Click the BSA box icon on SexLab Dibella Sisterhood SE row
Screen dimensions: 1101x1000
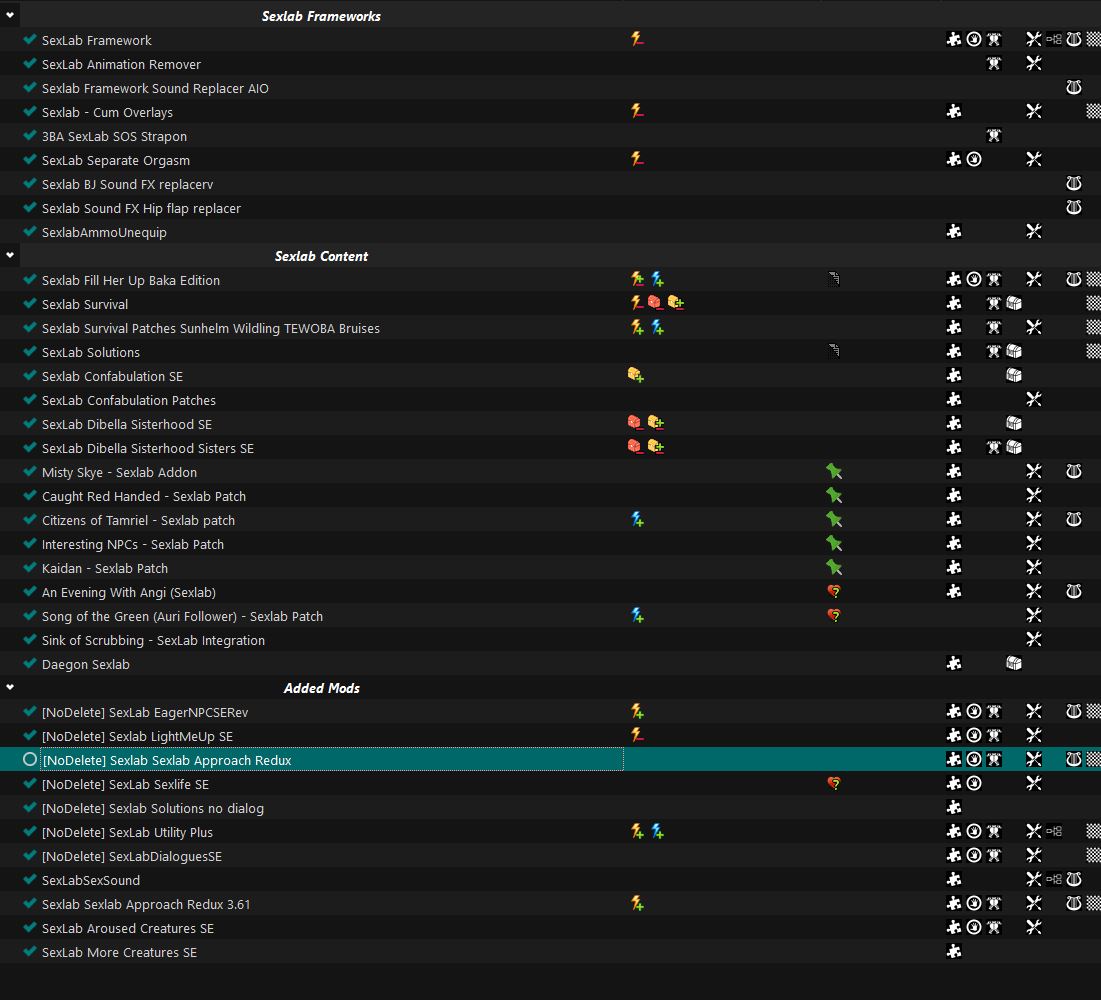1014,423
